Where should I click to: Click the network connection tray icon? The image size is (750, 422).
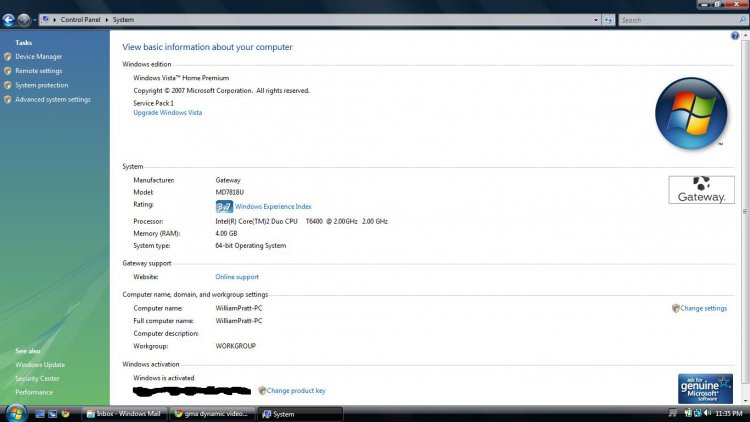[x=698, y=413]
